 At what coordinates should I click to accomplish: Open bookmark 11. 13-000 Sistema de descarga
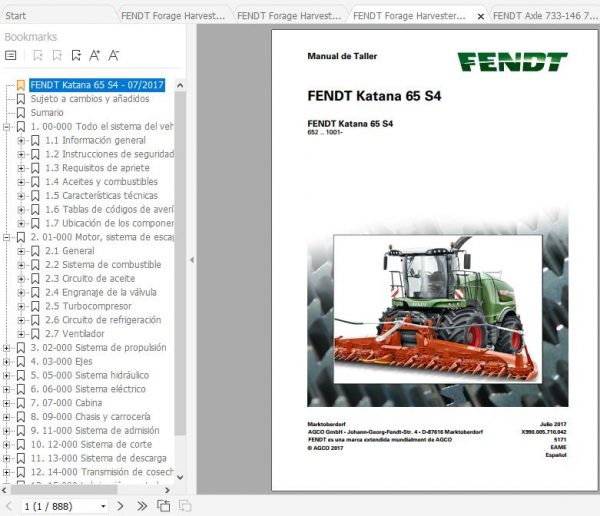(98, 458)
